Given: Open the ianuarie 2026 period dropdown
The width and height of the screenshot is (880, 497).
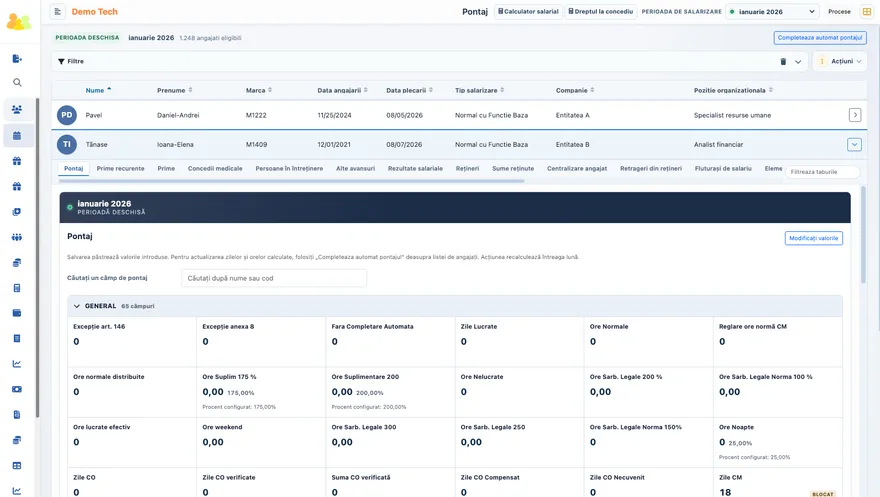Looking at the screenshot, I should (x=772, y=11).
